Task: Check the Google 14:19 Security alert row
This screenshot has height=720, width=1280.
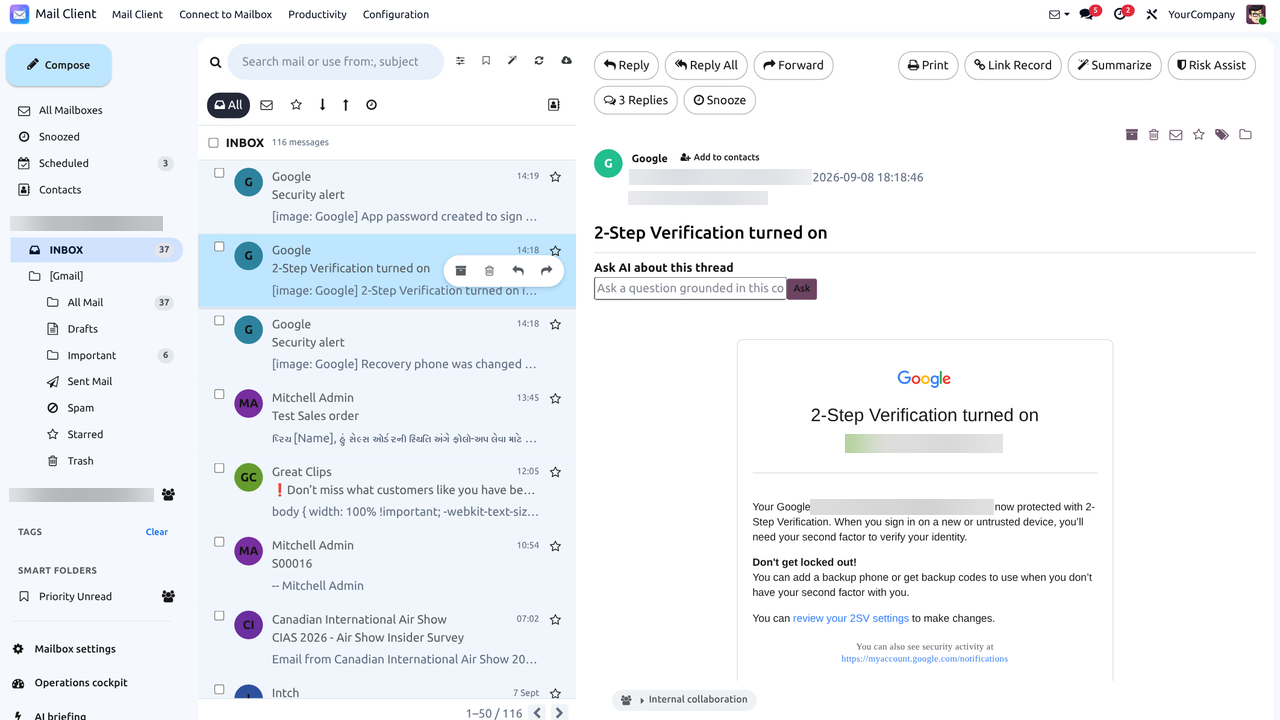Action: 219,173
